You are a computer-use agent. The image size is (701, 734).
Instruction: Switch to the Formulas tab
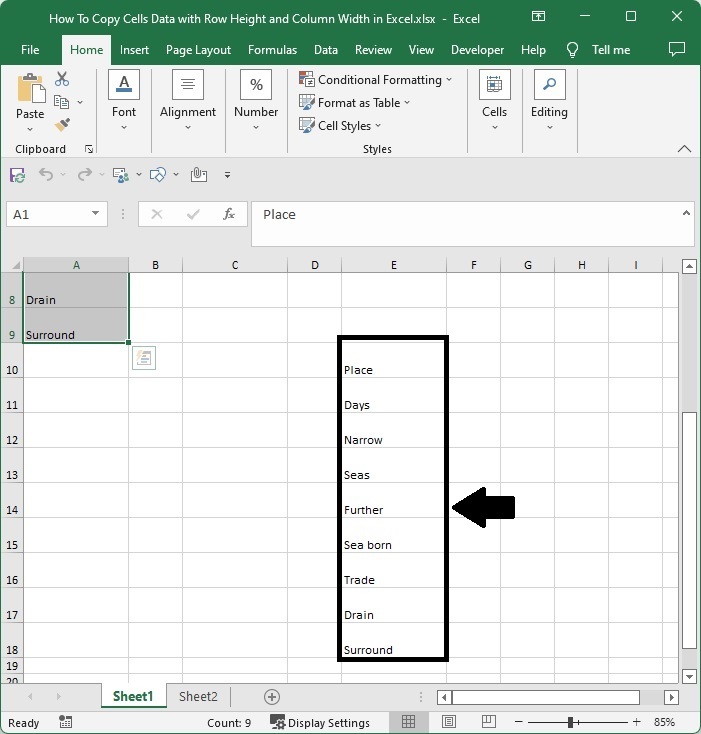[x=272, y=50]
